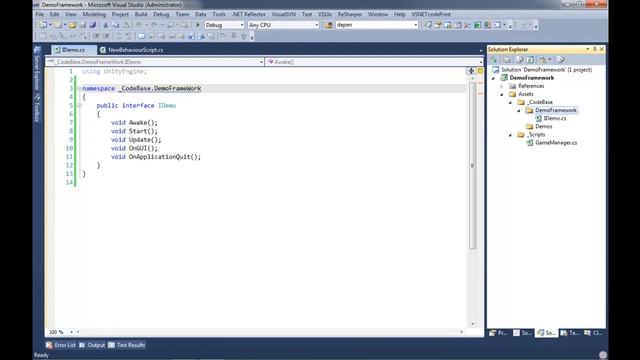Click the editor split plus icon

pyautogui.click(x=471, y=71)
